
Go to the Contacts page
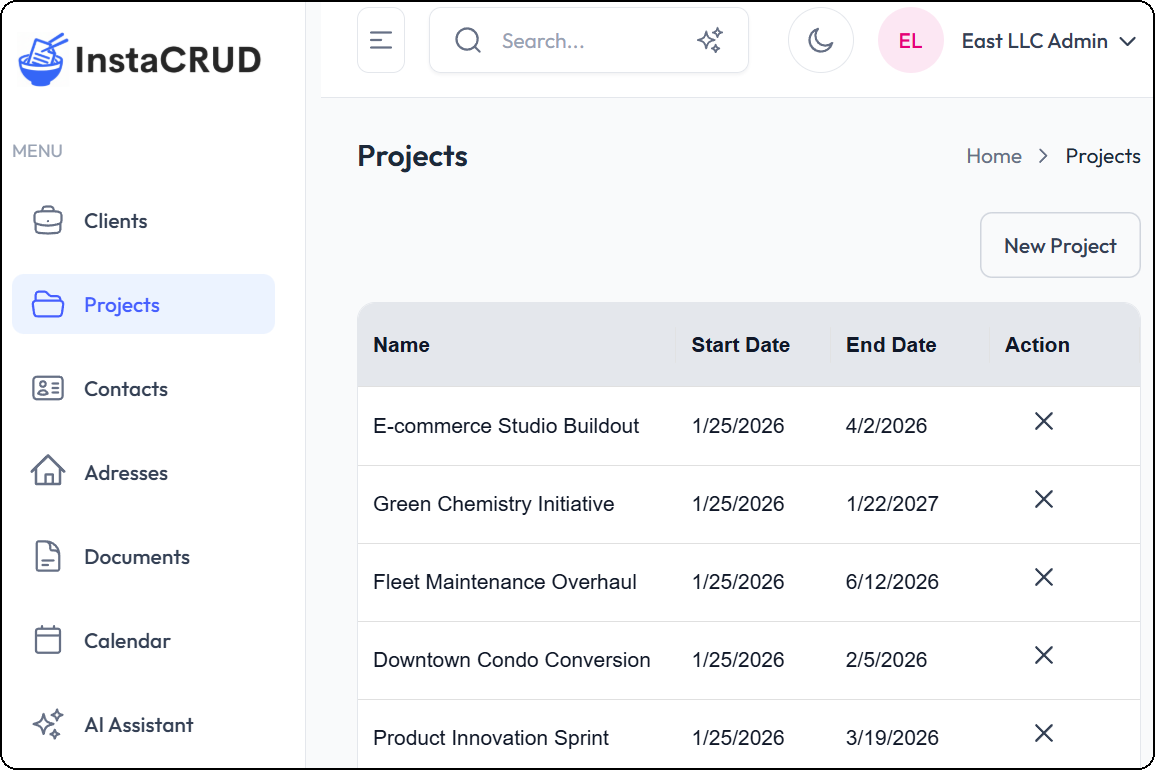click(125, 389)
